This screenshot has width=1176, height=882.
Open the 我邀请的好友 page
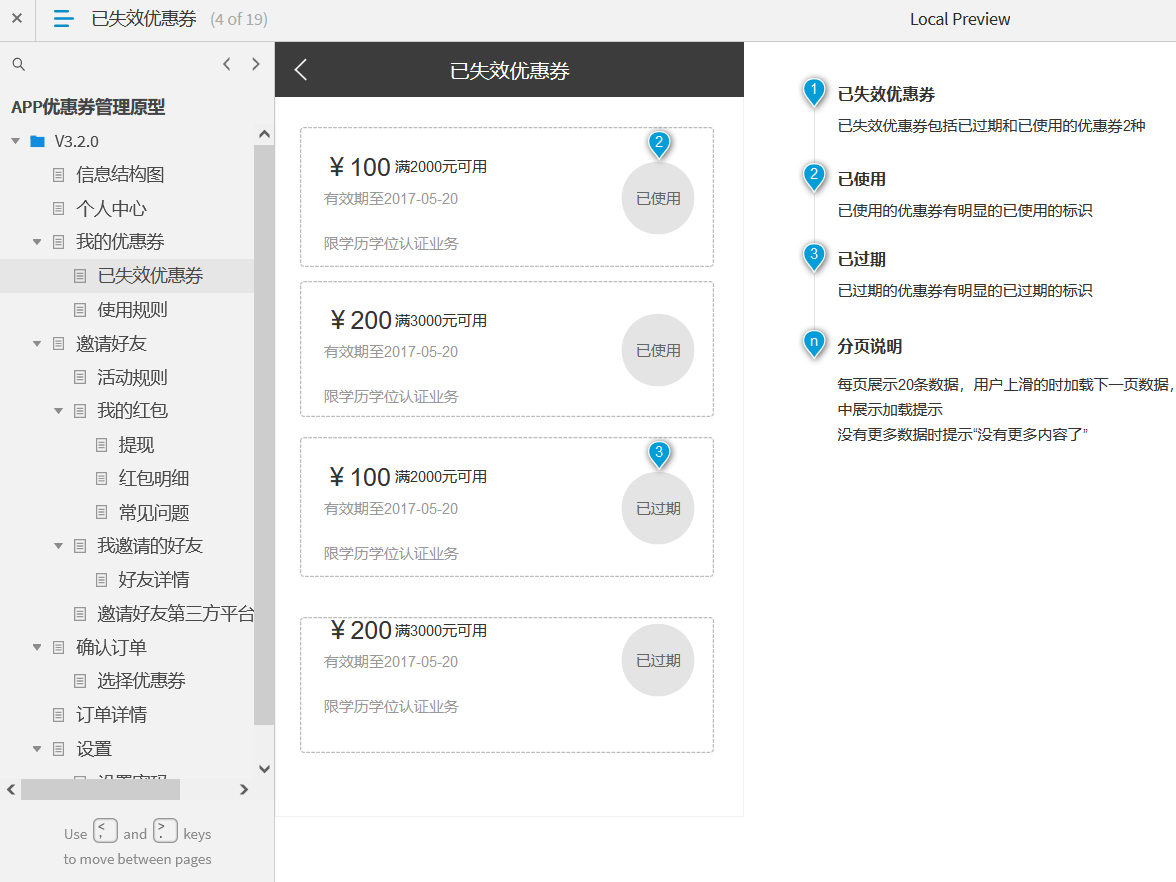(x=150, y=546)
